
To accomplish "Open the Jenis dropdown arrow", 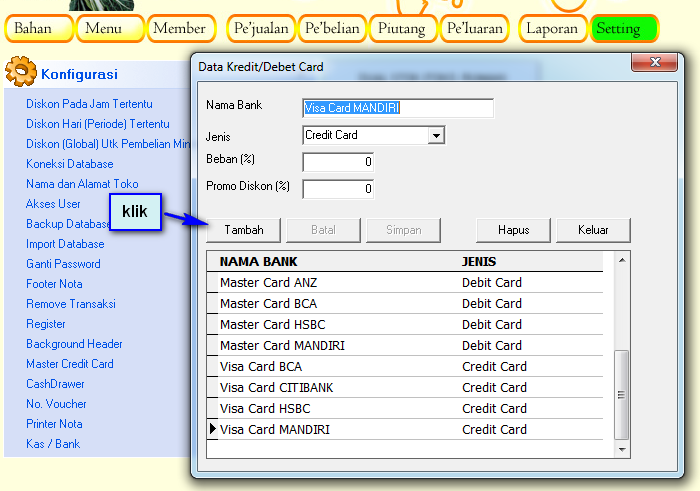I will pyautogui.click(x=436, y=136).
